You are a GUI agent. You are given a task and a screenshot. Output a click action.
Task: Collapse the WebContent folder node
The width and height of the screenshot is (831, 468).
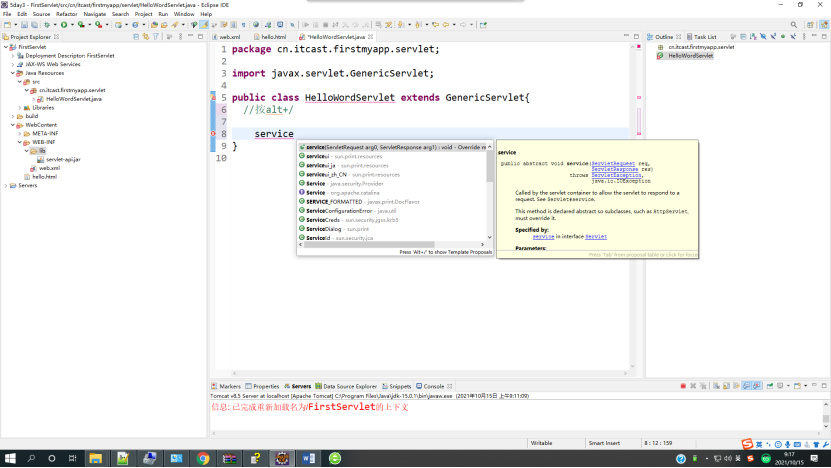click(x=13, y=125)
